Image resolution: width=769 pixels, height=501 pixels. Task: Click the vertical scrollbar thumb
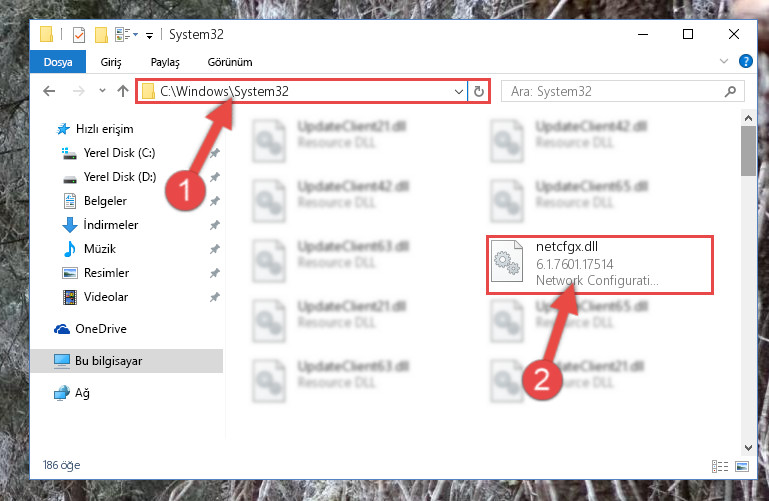748,150
